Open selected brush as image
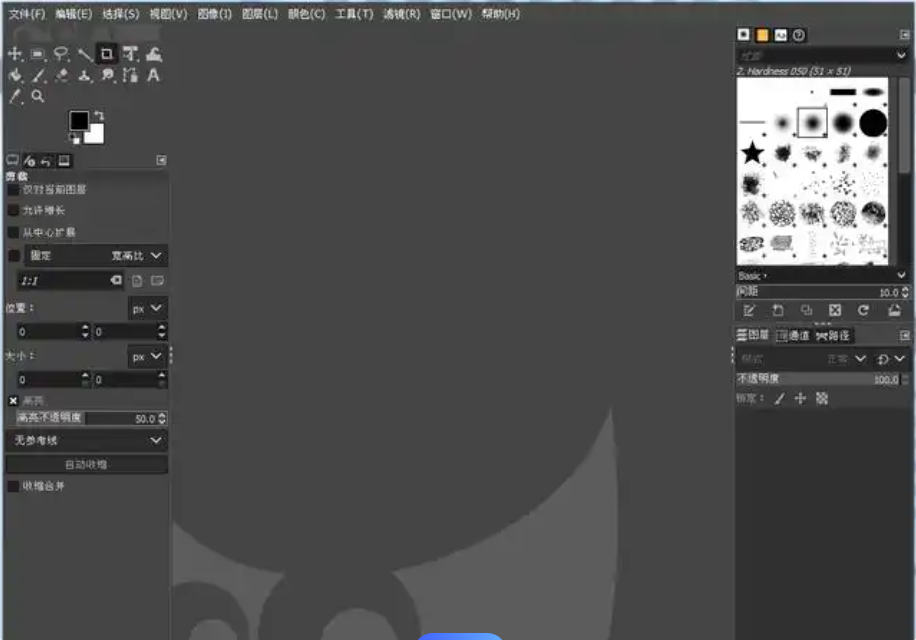 894,310
